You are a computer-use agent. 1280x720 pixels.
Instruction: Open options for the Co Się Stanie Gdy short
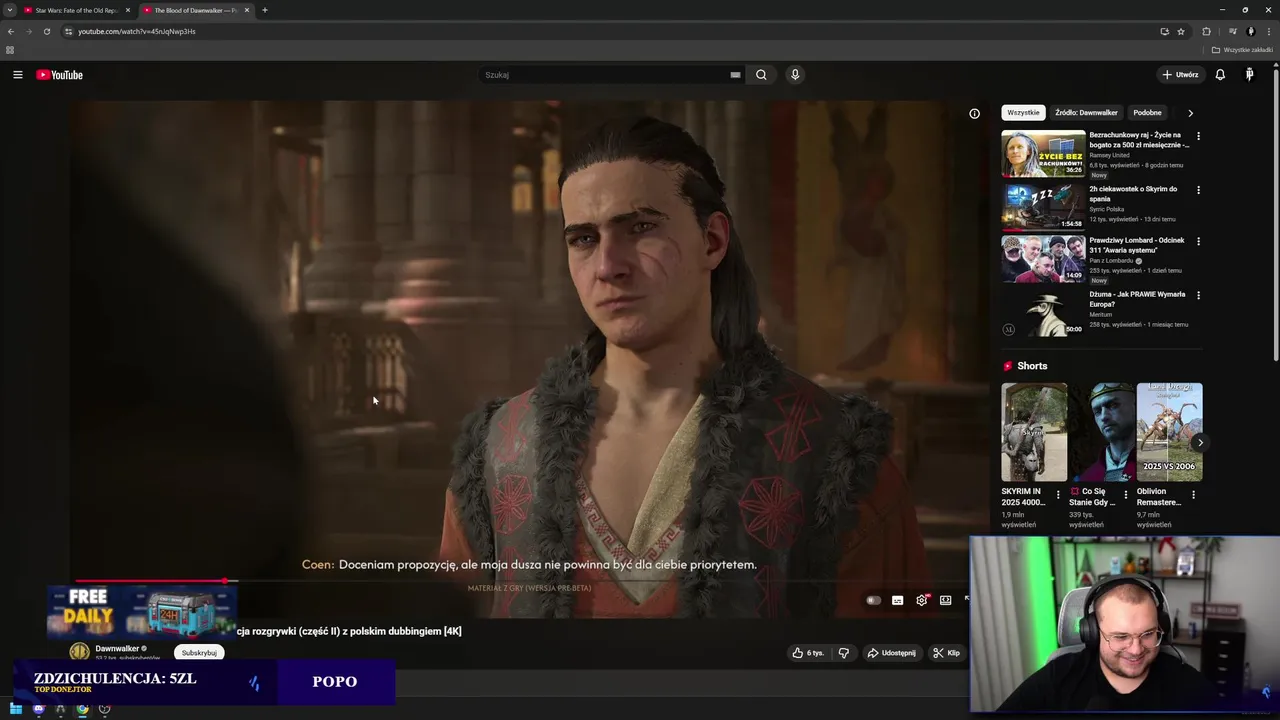1126,494
